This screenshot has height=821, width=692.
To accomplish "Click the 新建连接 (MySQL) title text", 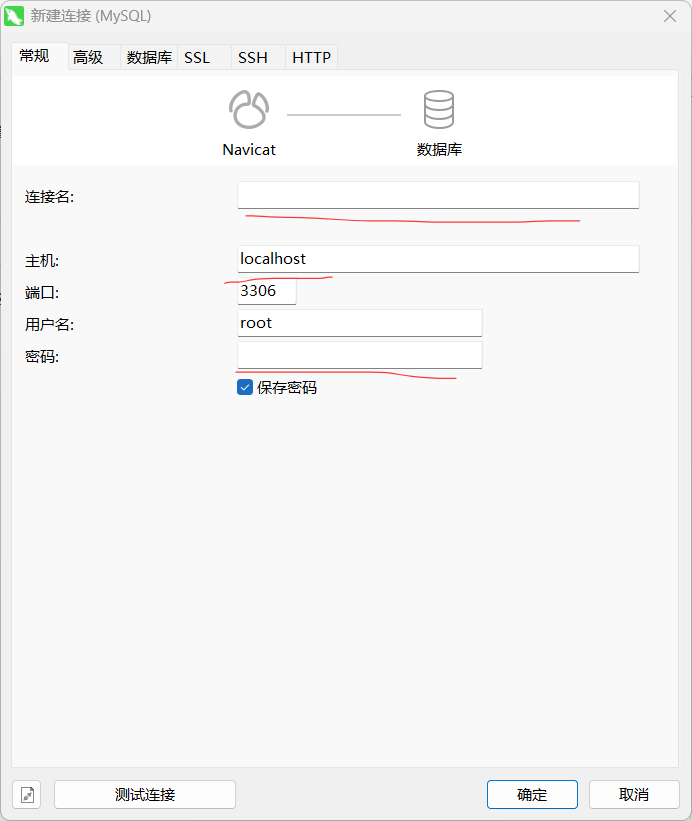I will click(91, 16).
